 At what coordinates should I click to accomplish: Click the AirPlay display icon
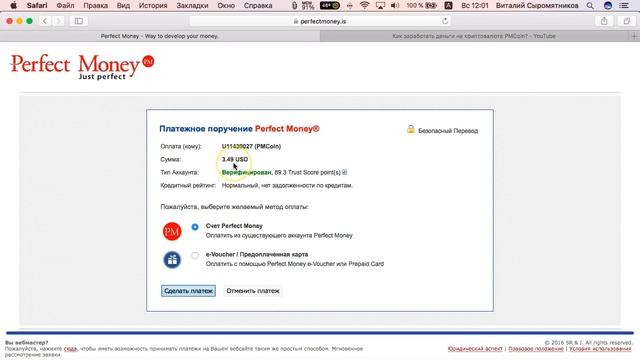[x=380, y=5]
